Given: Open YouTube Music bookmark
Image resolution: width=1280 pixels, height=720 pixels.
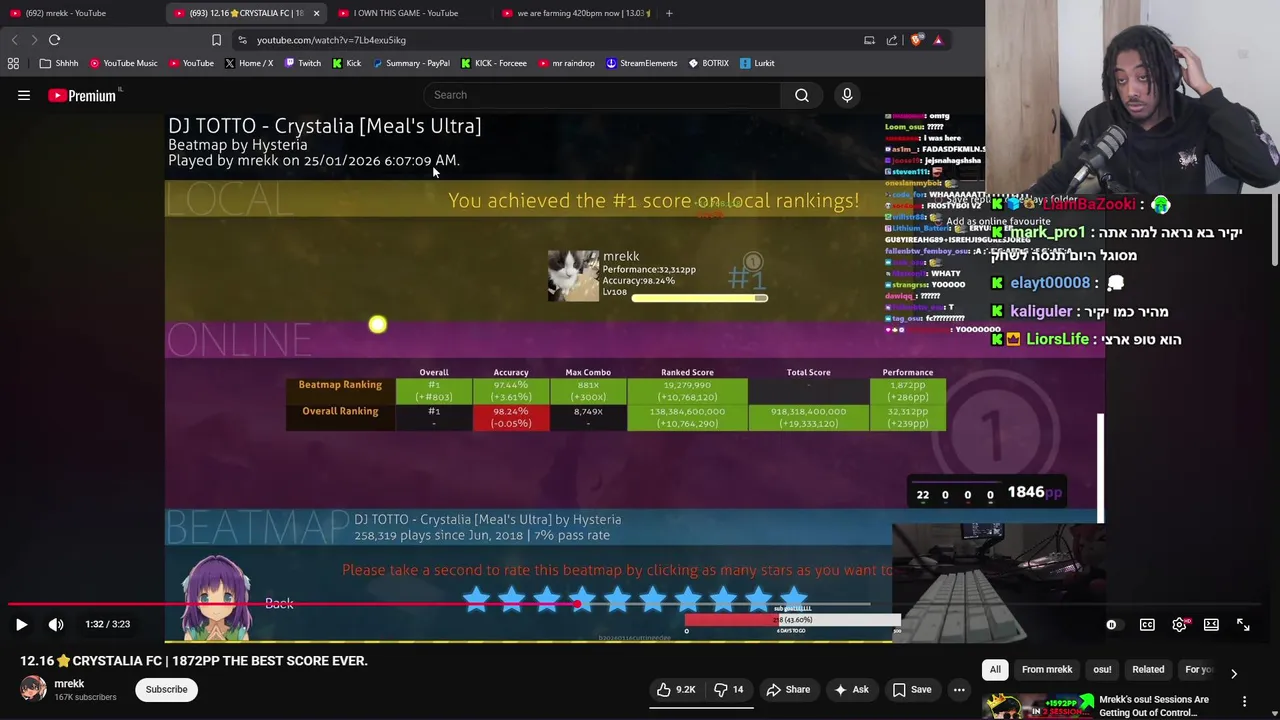Looking at the screenshot, I should [x=124, y=63].
